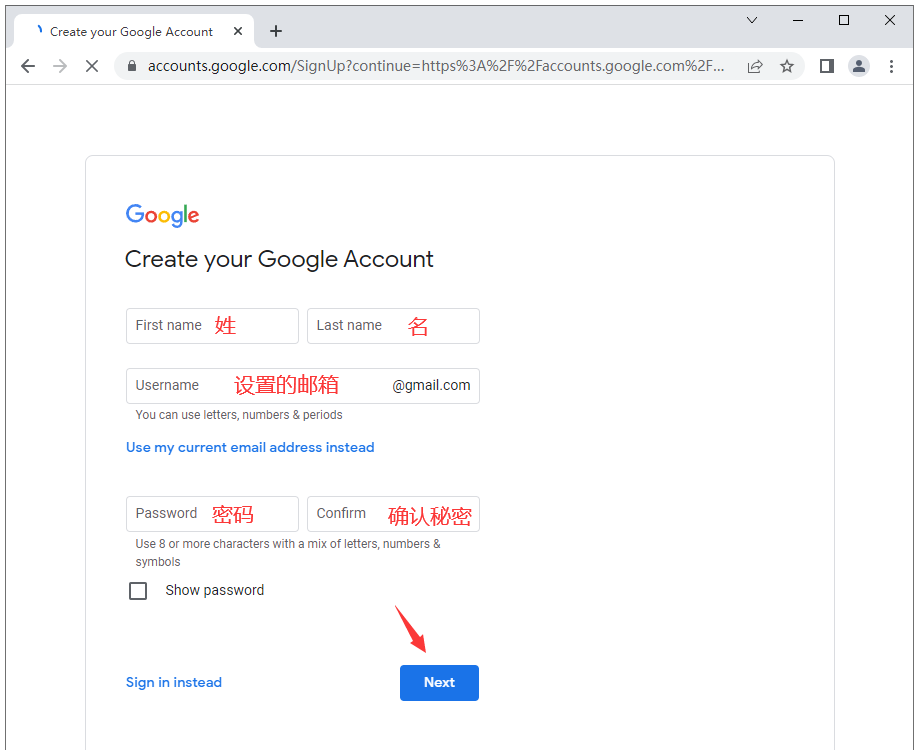The image size is (919, 750).
Task: Open the Chrome three-dot menu
Action: [891, 66]
